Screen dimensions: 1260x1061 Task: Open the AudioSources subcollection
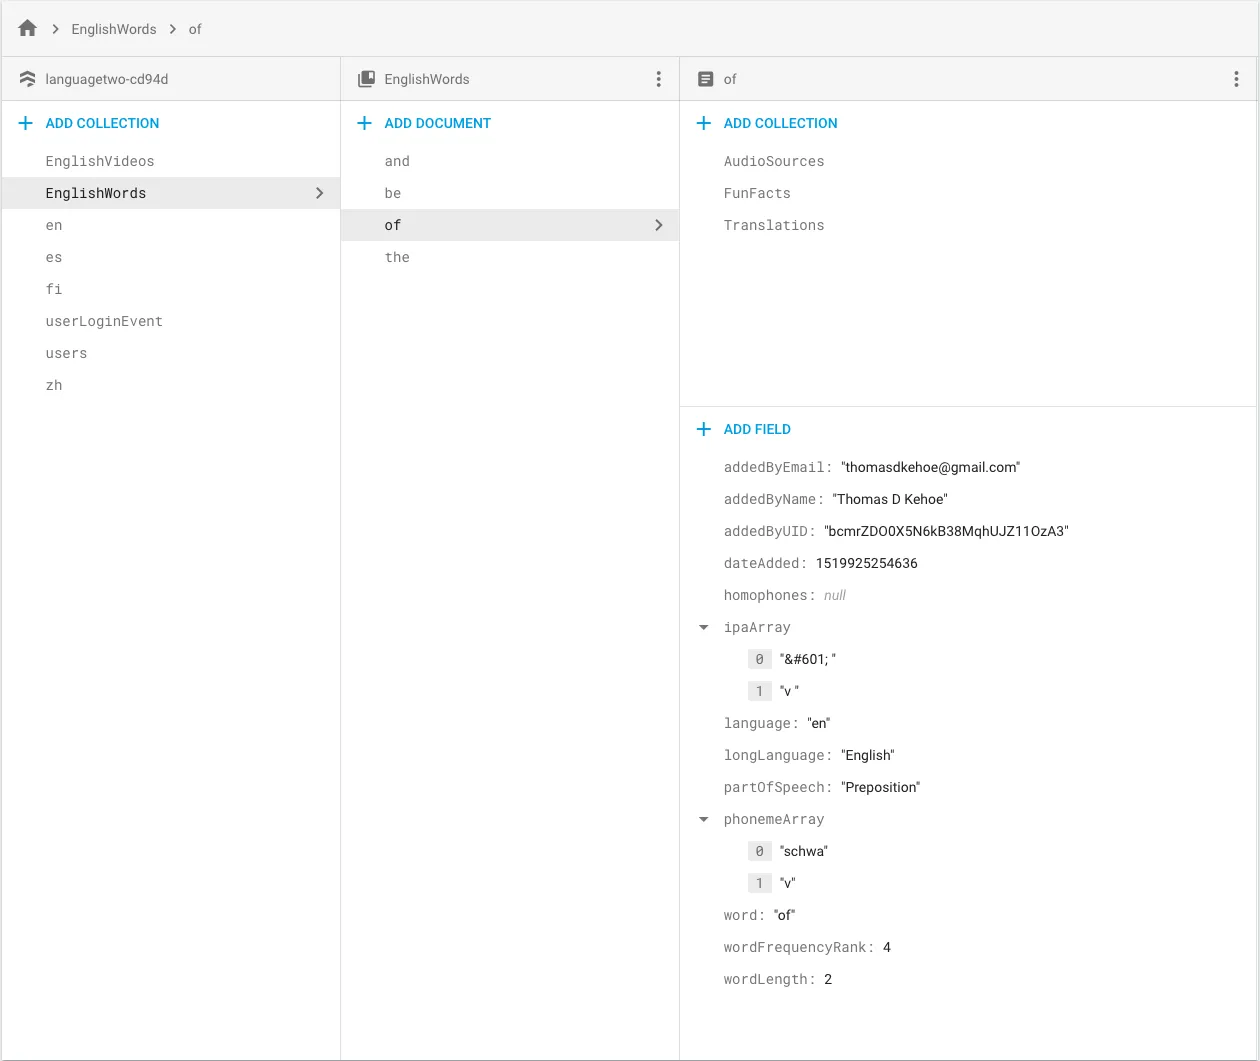(774, 161)
